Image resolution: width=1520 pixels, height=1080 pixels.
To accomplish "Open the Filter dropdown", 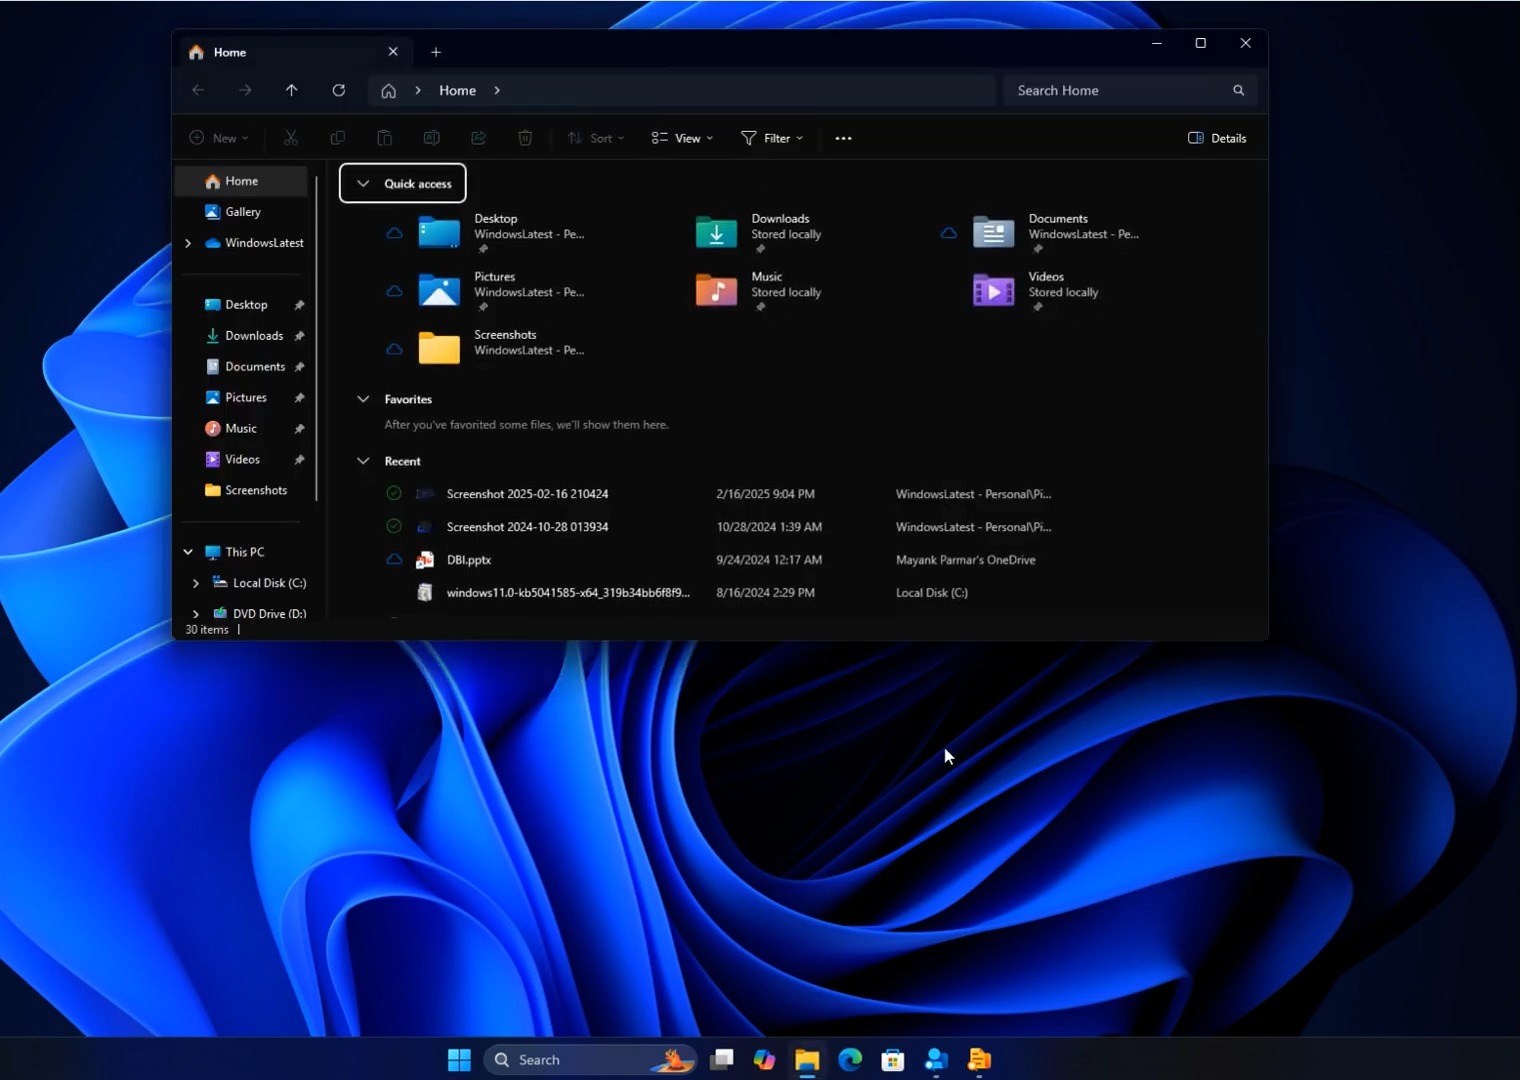I will [x=772, y=138].
